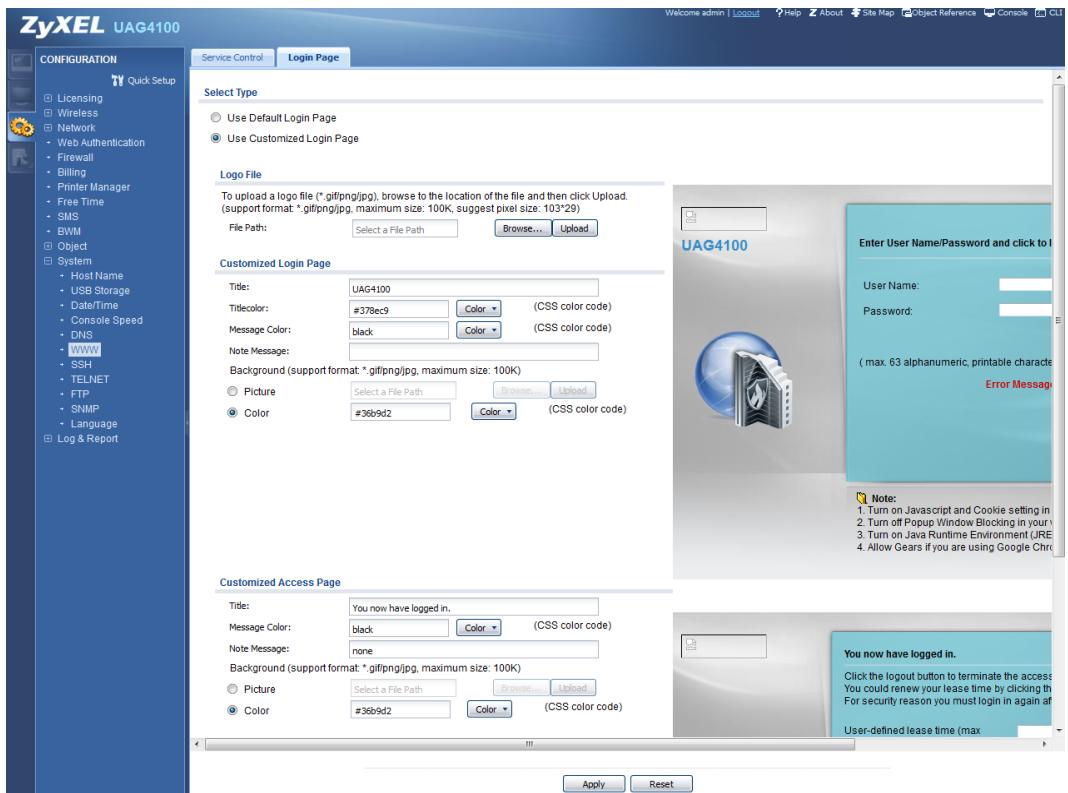Open Free Time menu item

80,202
